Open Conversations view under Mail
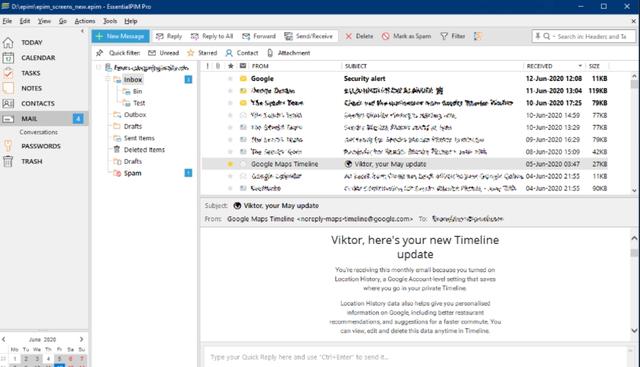 (39, 132)
